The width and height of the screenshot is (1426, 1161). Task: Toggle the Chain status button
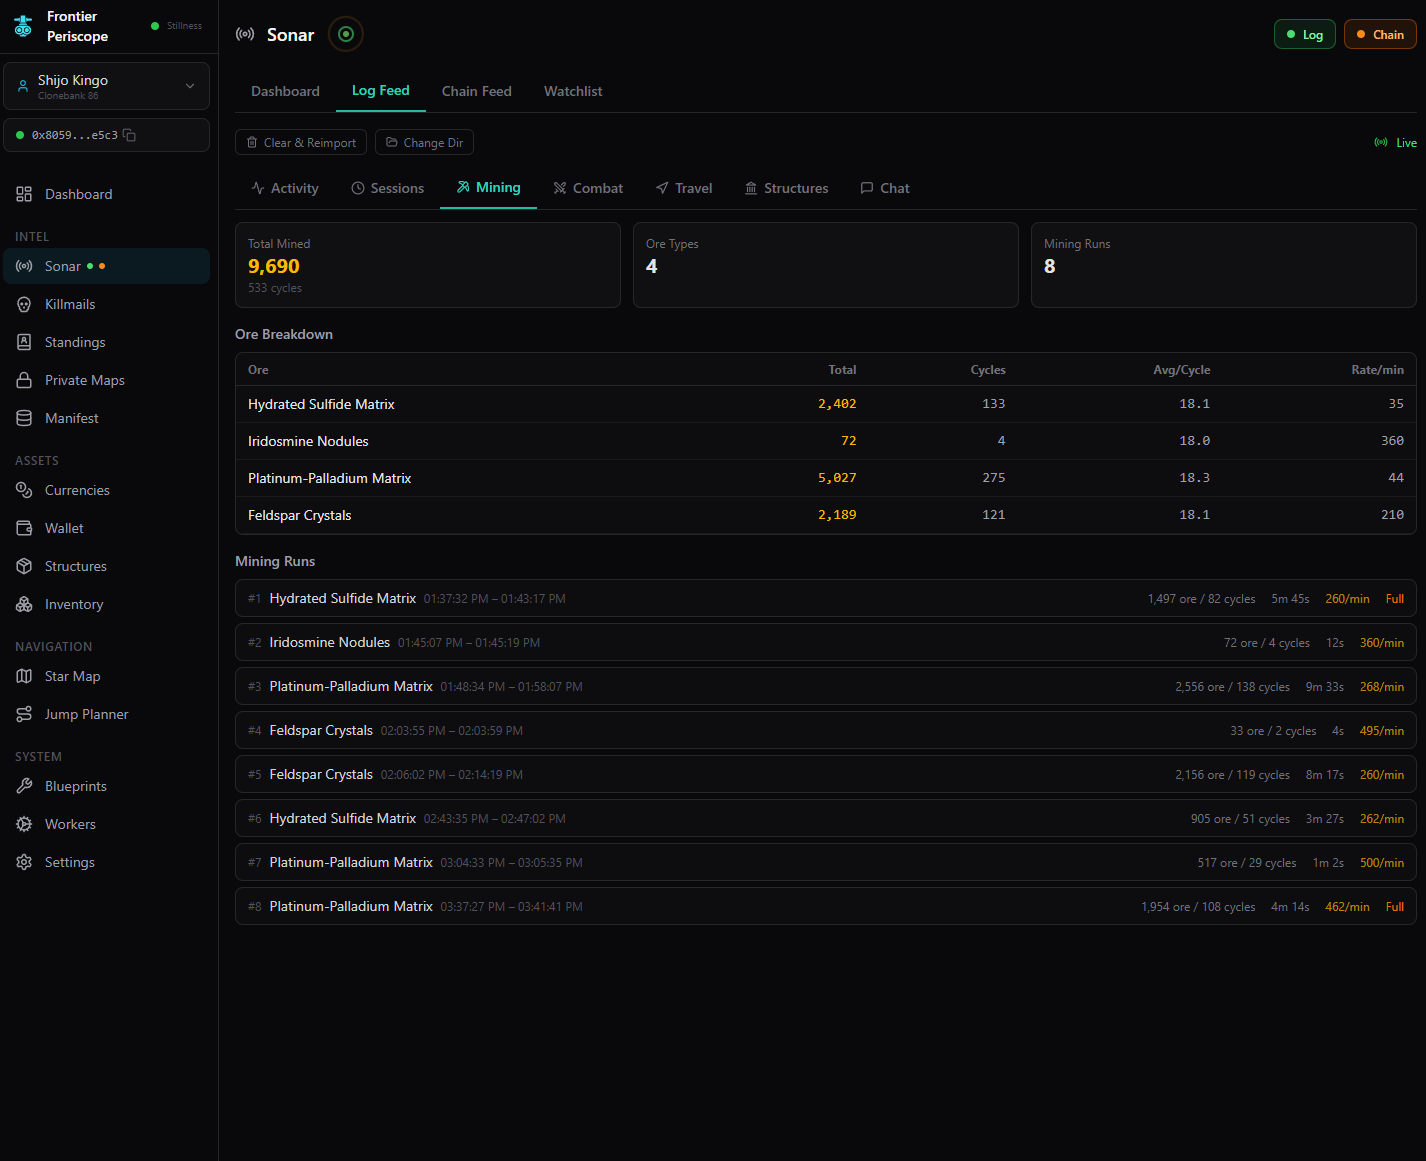pos(1380,34)
